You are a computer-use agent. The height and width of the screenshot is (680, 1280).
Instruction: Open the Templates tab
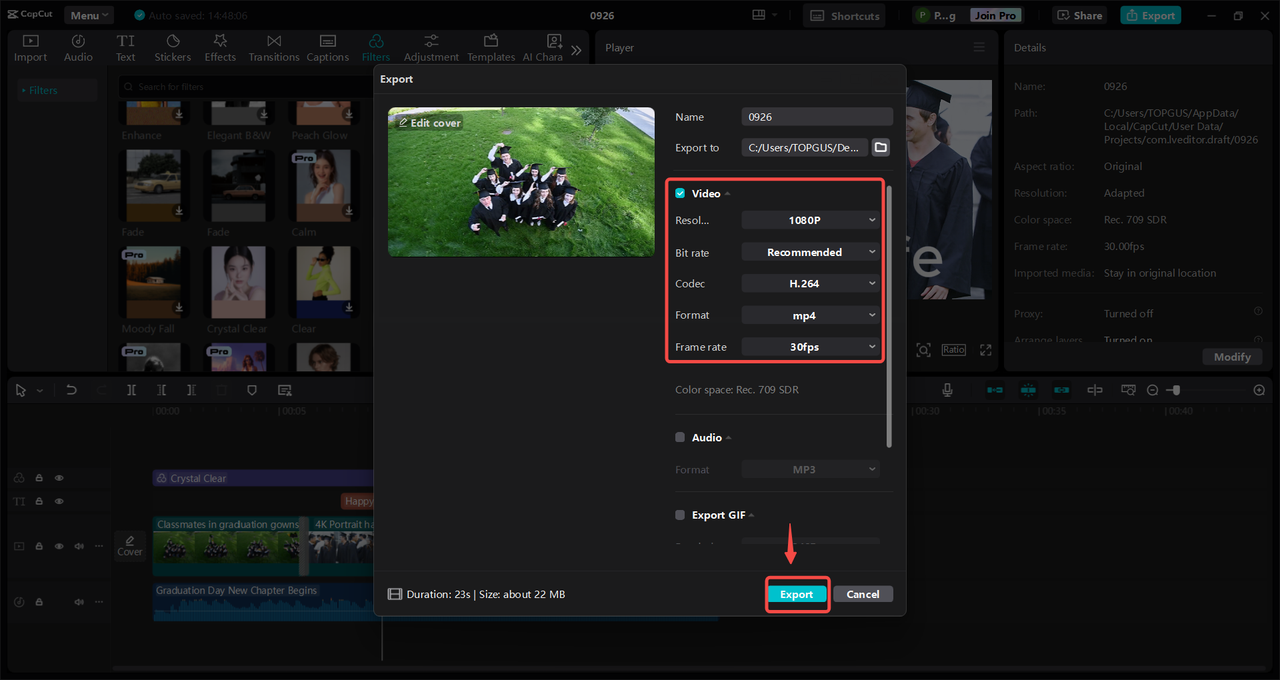491,48
